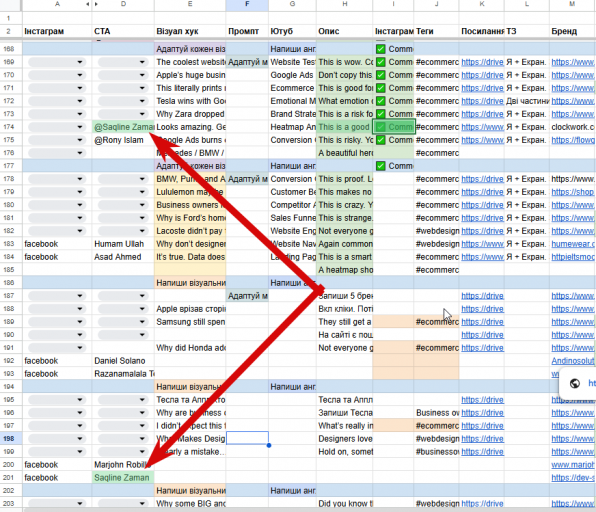596x512 pixels.
Task: Select column A header
Action: pyautogui.click(x=57, y=4)
